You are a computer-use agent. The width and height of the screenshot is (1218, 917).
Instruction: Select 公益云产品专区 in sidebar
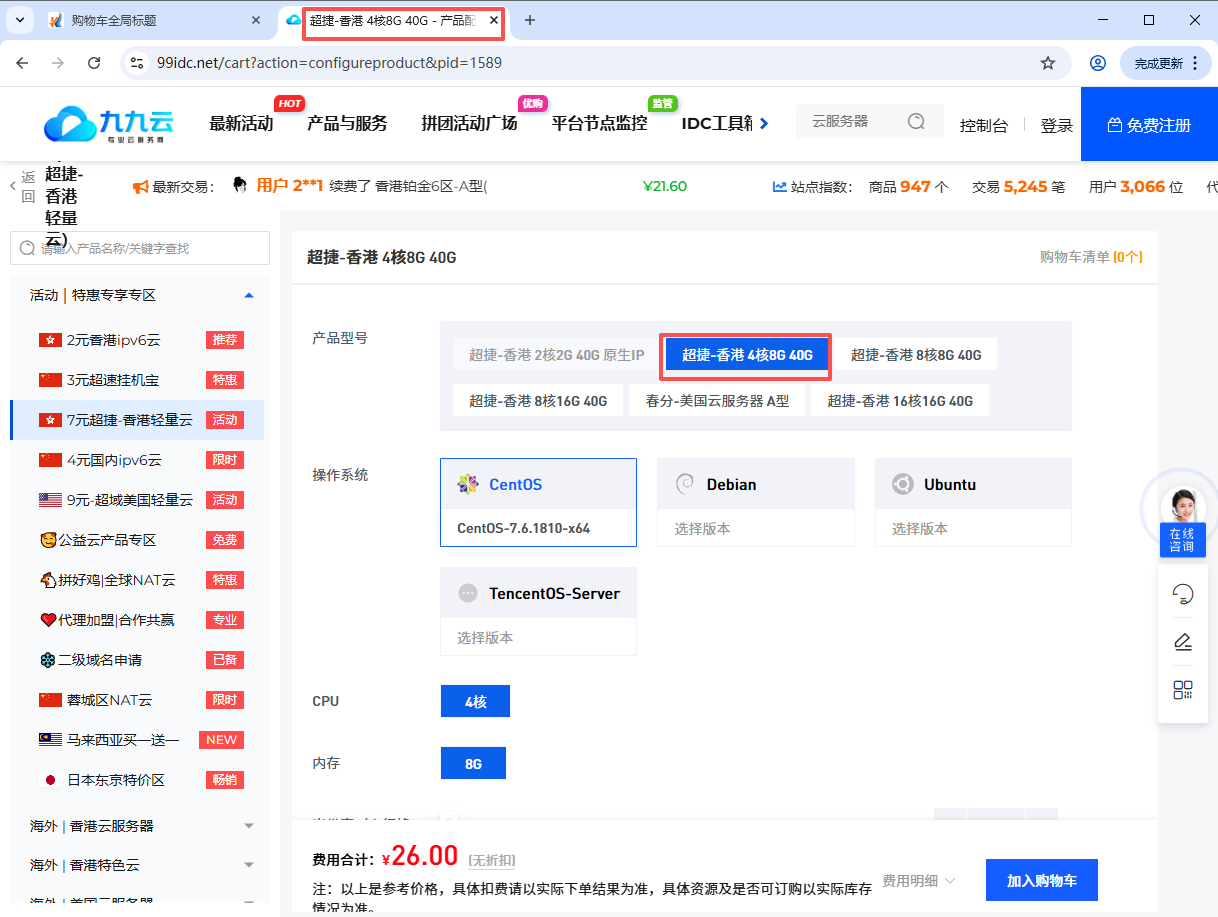click(x=137, y=540)
